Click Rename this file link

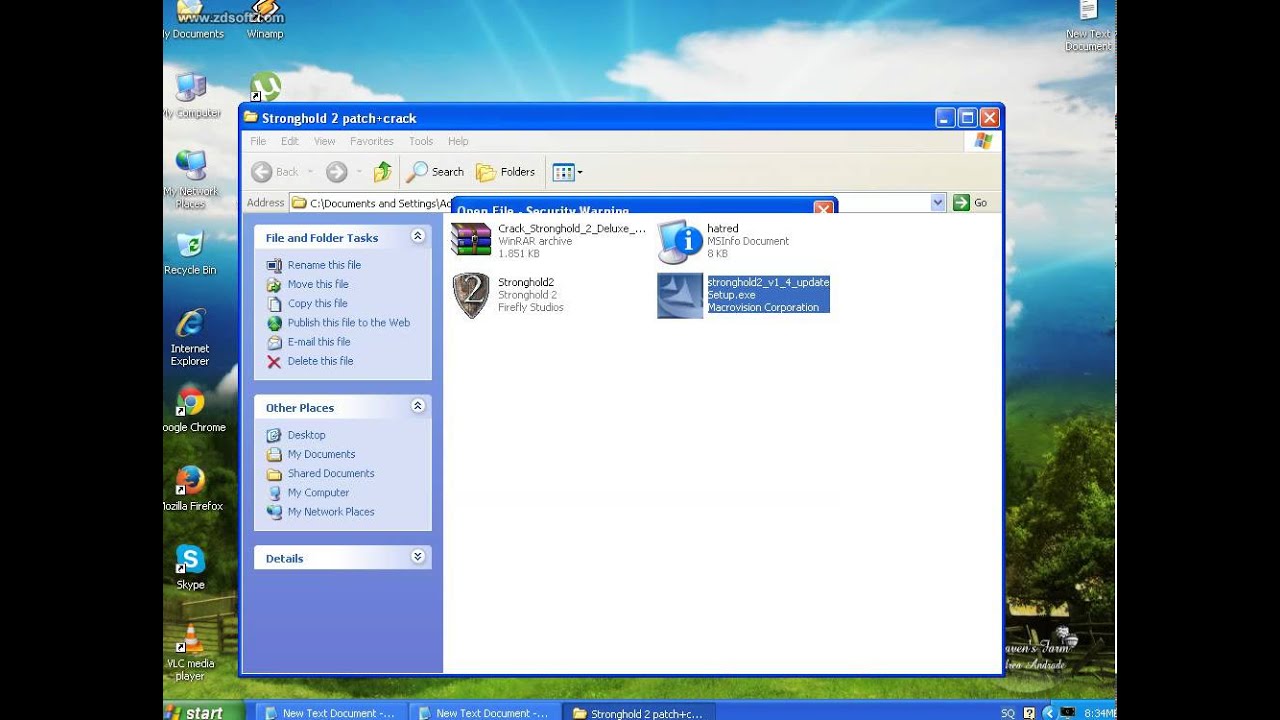(x=324, y=265)
